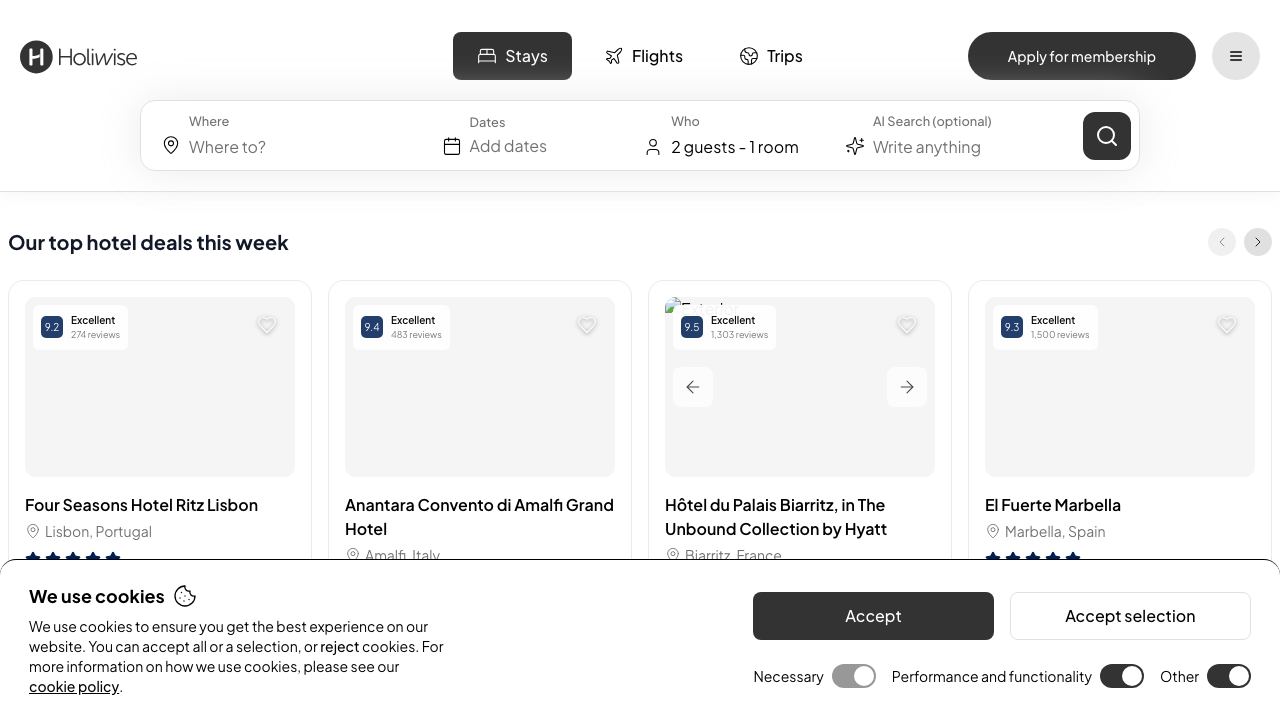Image resolution: width=1280 pixels, height=720 pixels.
Task: Favorite Four Seasons Hotel Ritz Lisbon heart
Action: click(x=267, y=325)
